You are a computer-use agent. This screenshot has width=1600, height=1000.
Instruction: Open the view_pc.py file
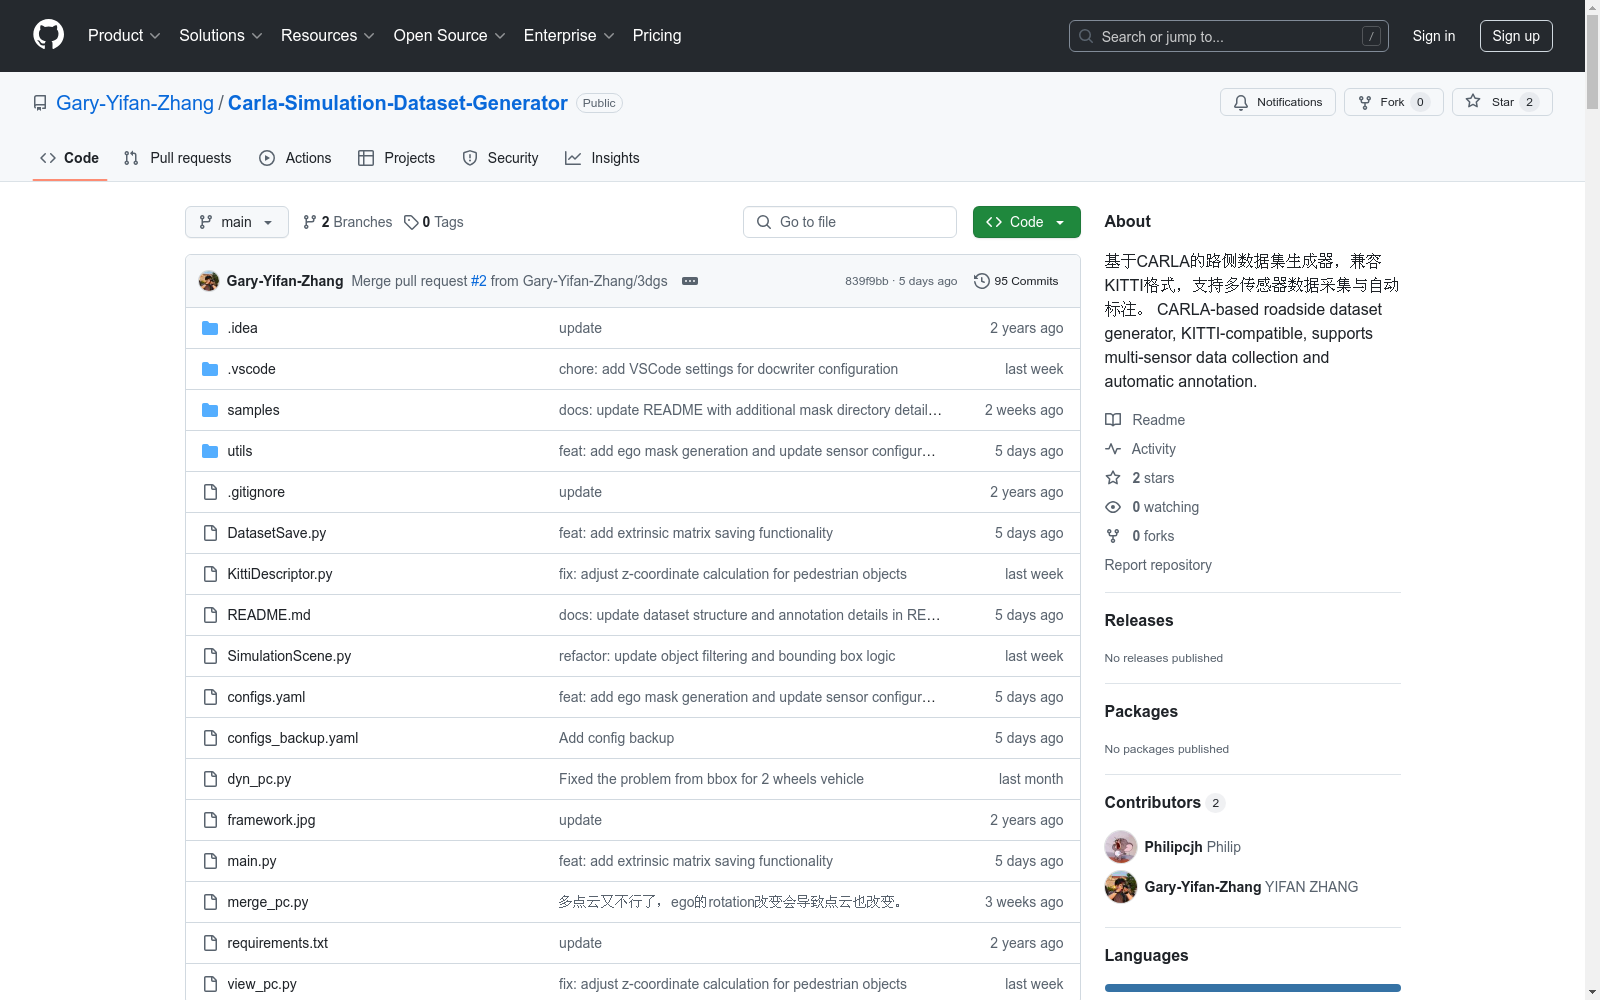(262, 984)
